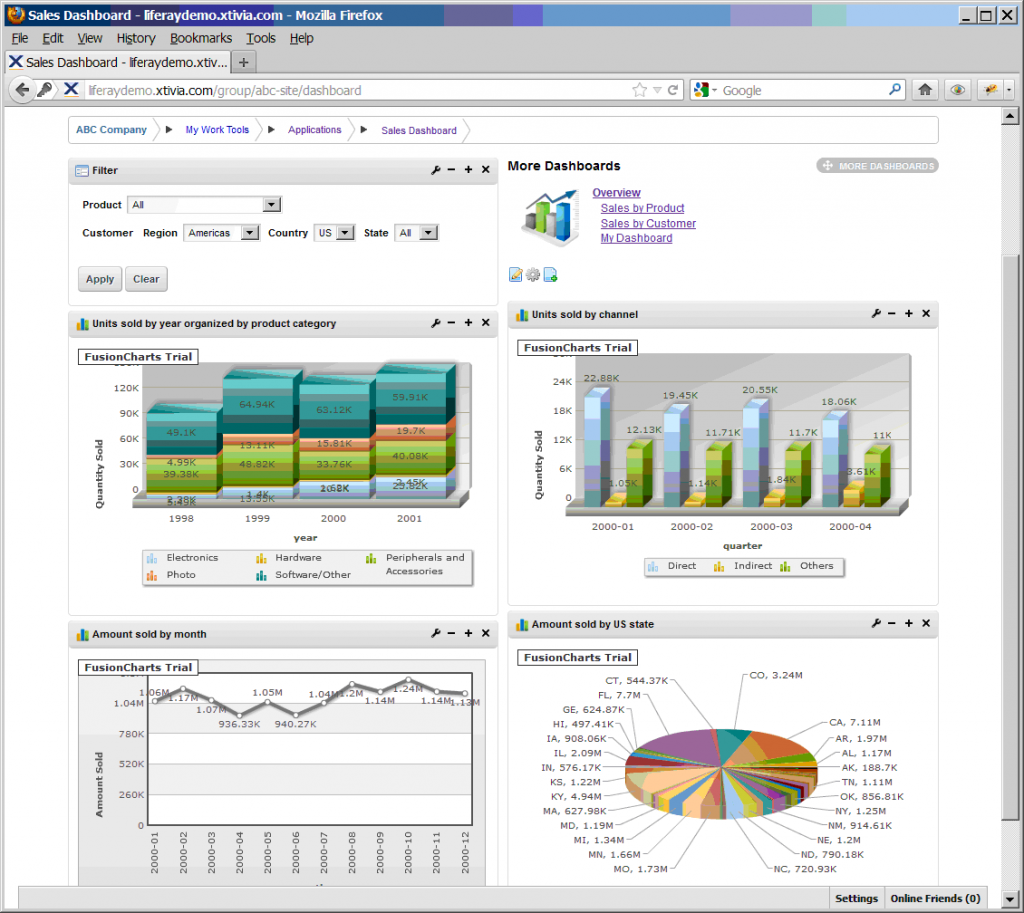
Task: Open the Product dropdown showing All
Action: pos(271,204)
